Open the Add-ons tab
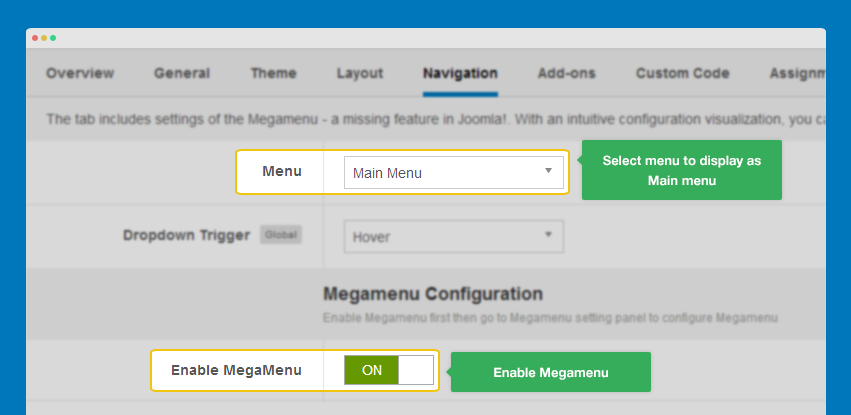The image size is (851, 415). coord(567,73)
